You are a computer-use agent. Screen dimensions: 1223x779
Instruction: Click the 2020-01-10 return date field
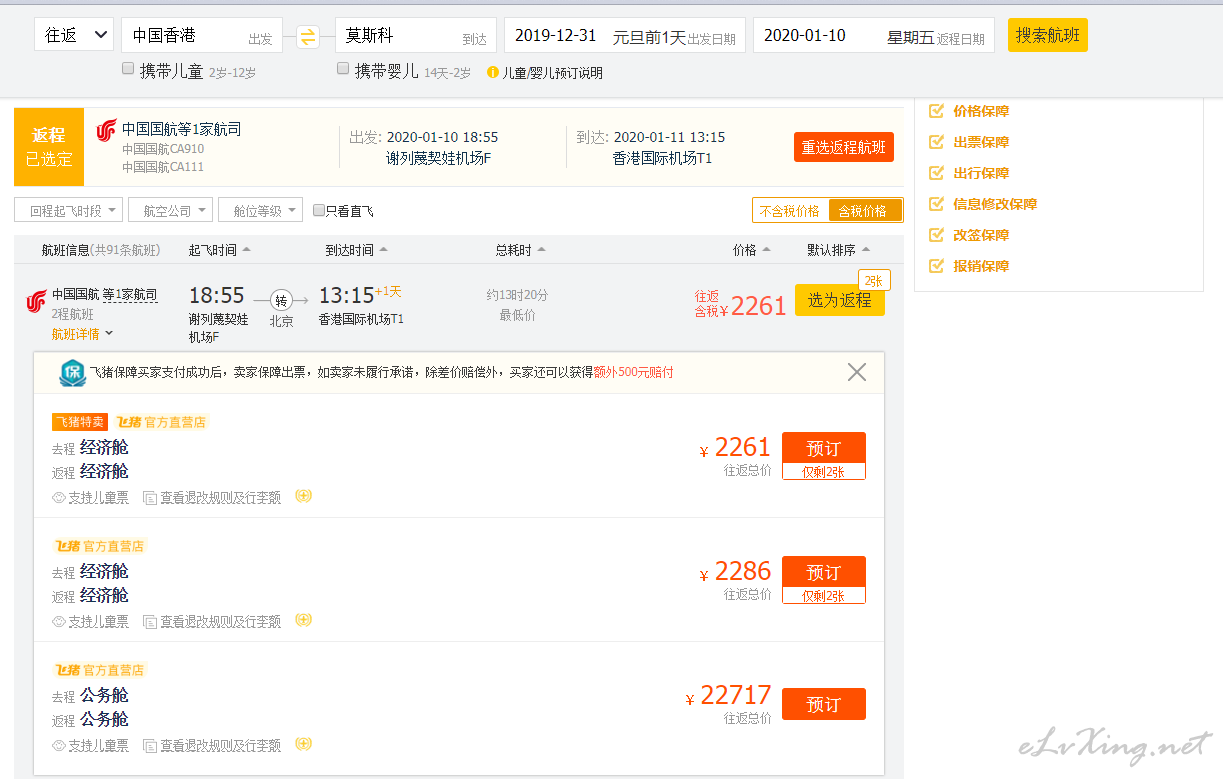click(x=874, y=35)
